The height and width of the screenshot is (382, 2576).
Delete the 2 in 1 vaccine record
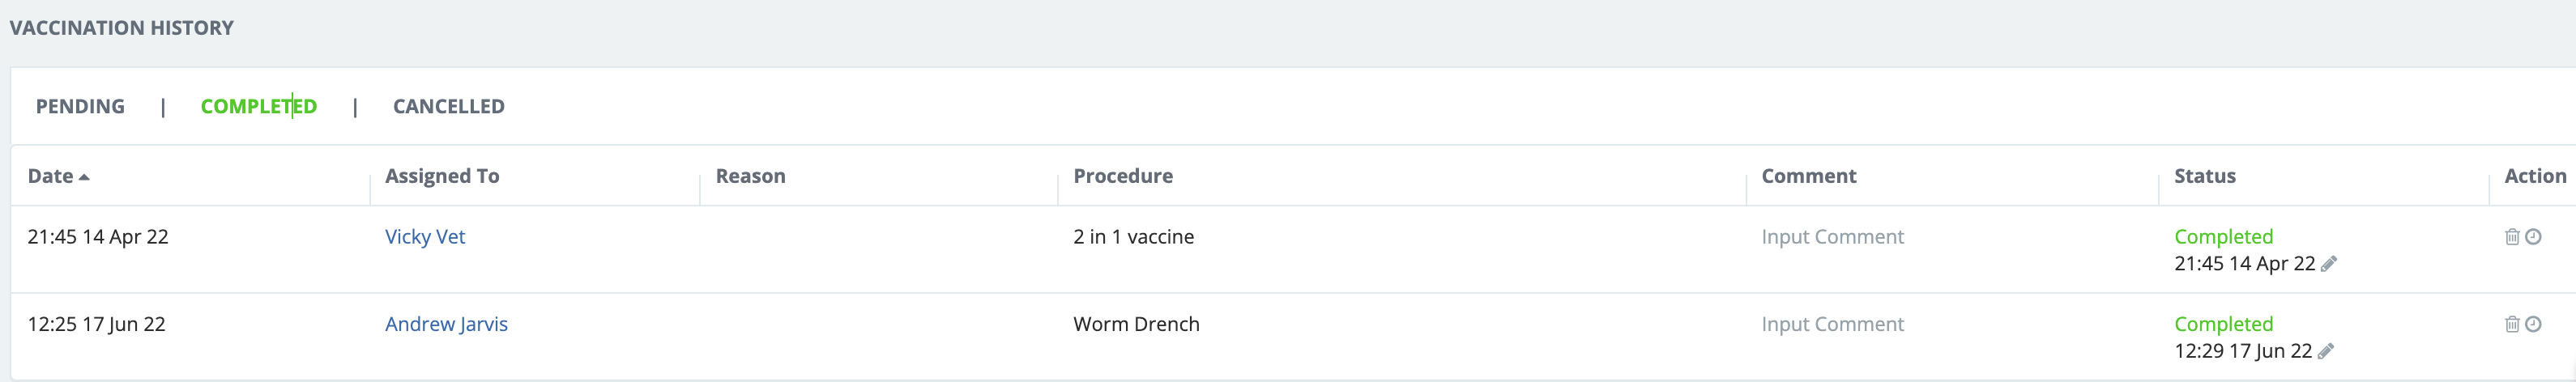[2511, 237]
